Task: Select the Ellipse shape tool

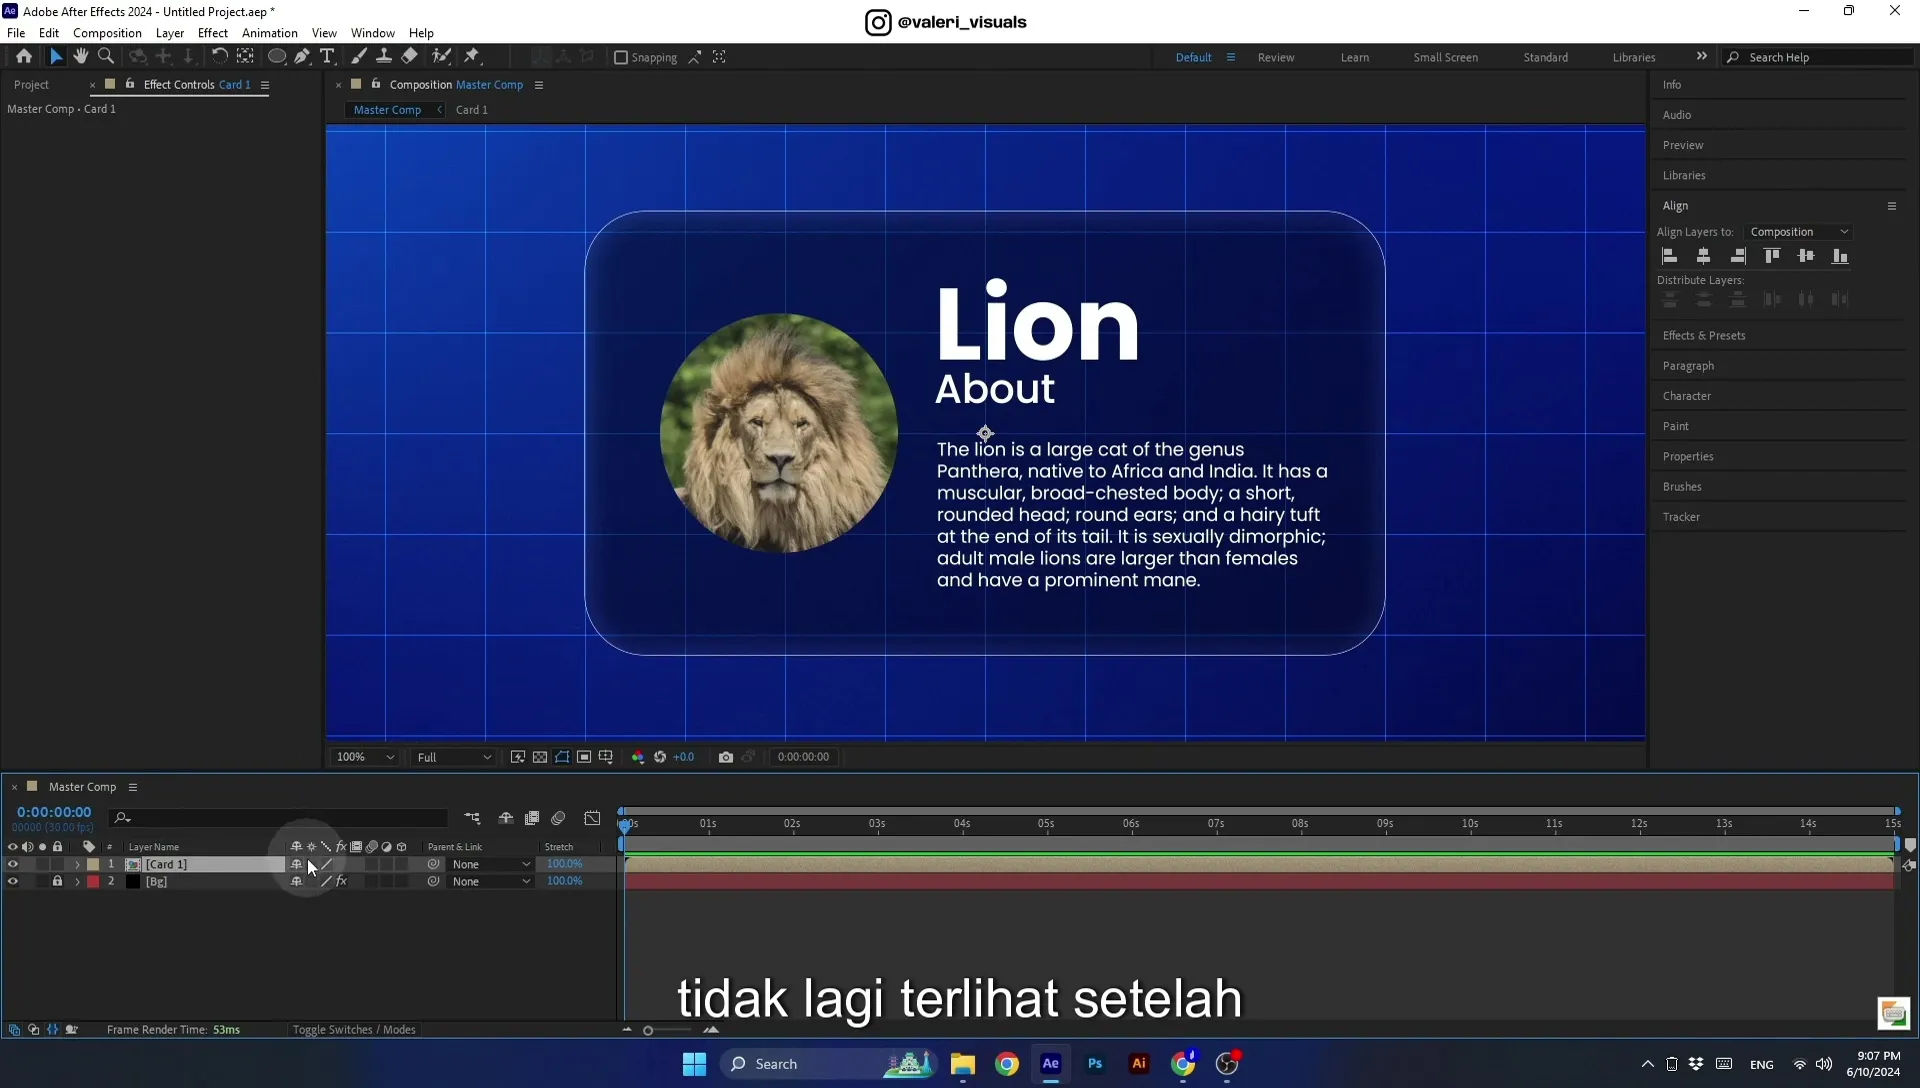Action: coord(277,57)
